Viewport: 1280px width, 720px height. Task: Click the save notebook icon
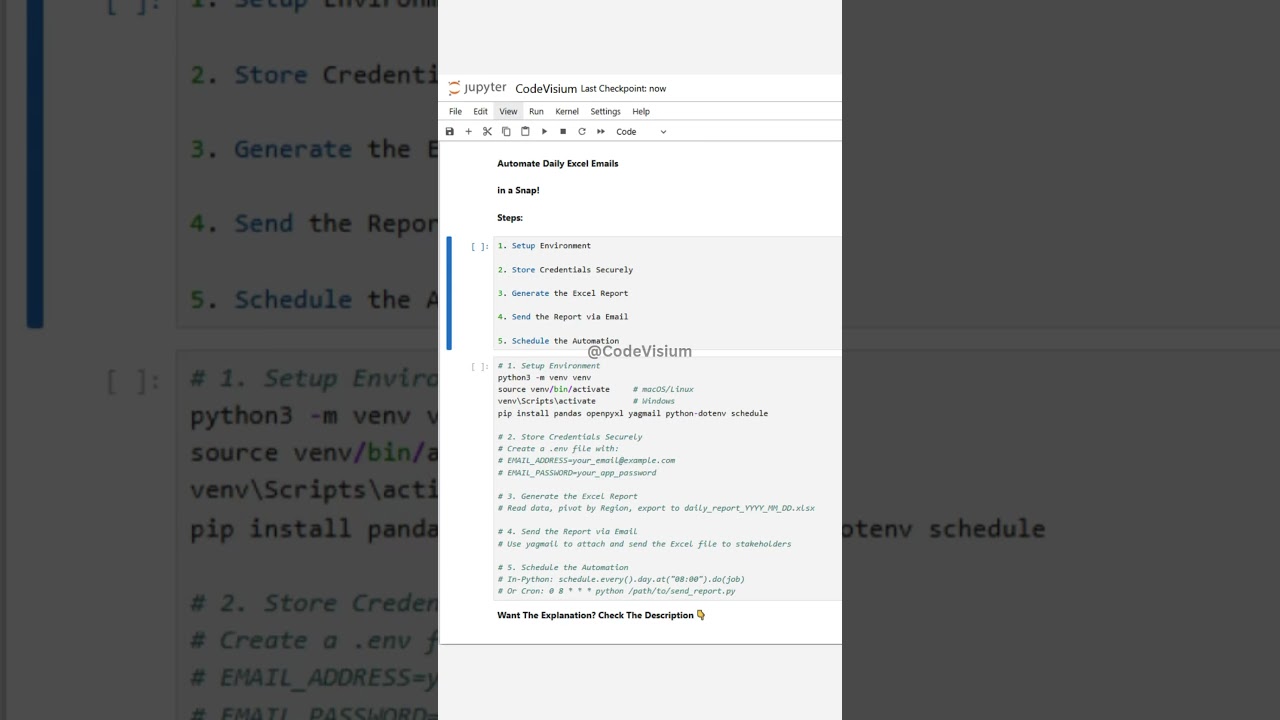click(x=450, y=132)
